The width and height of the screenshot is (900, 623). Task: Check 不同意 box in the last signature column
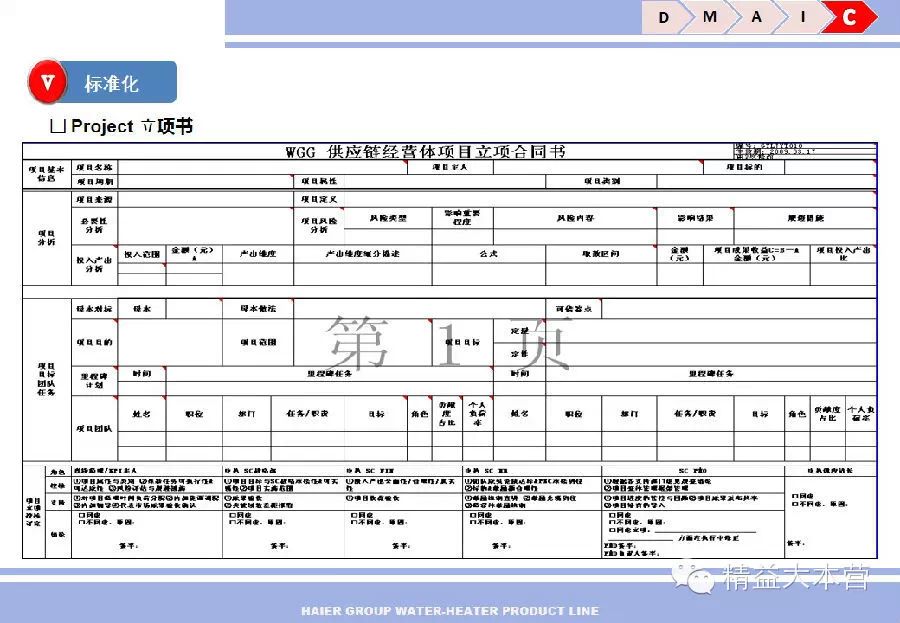click(795, 504)
